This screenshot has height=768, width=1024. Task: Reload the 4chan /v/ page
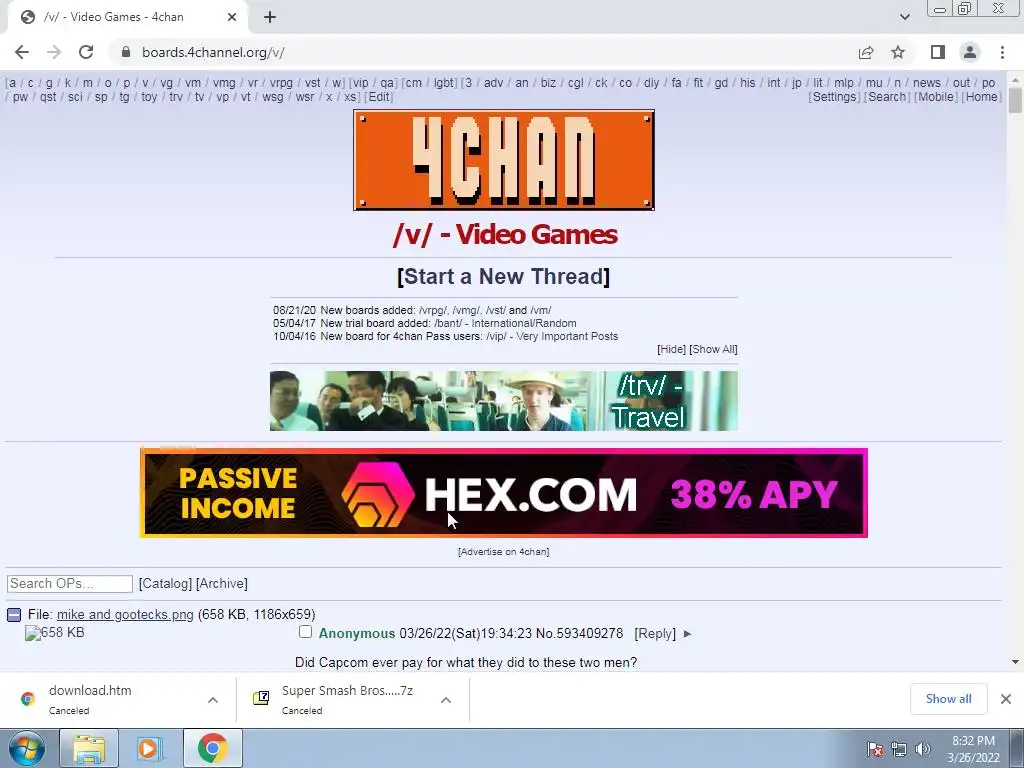tap(86, 52)
